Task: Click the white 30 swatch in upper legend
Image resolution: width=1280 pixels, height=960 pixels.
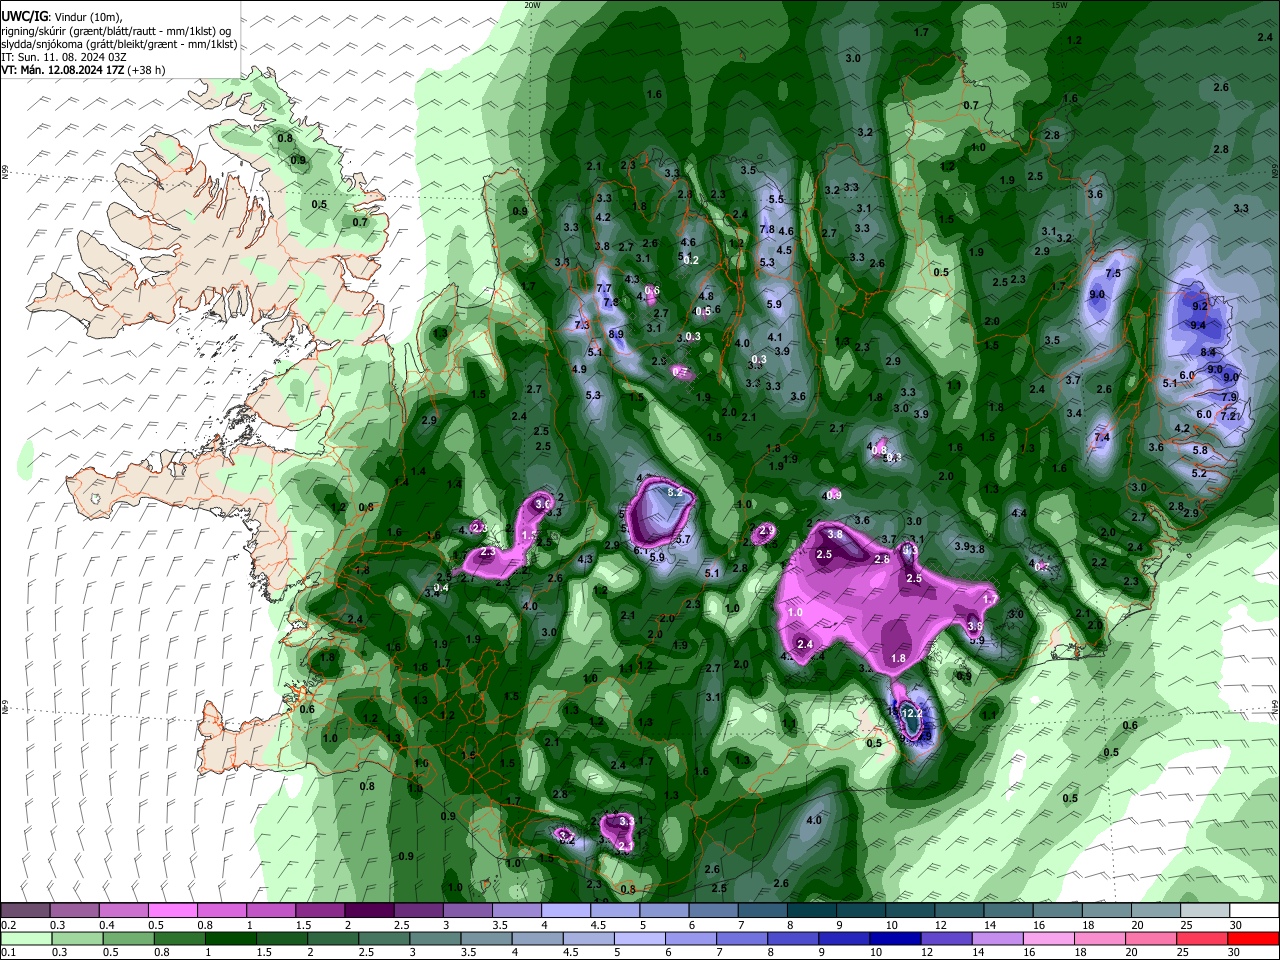Action: [1253, 911]
